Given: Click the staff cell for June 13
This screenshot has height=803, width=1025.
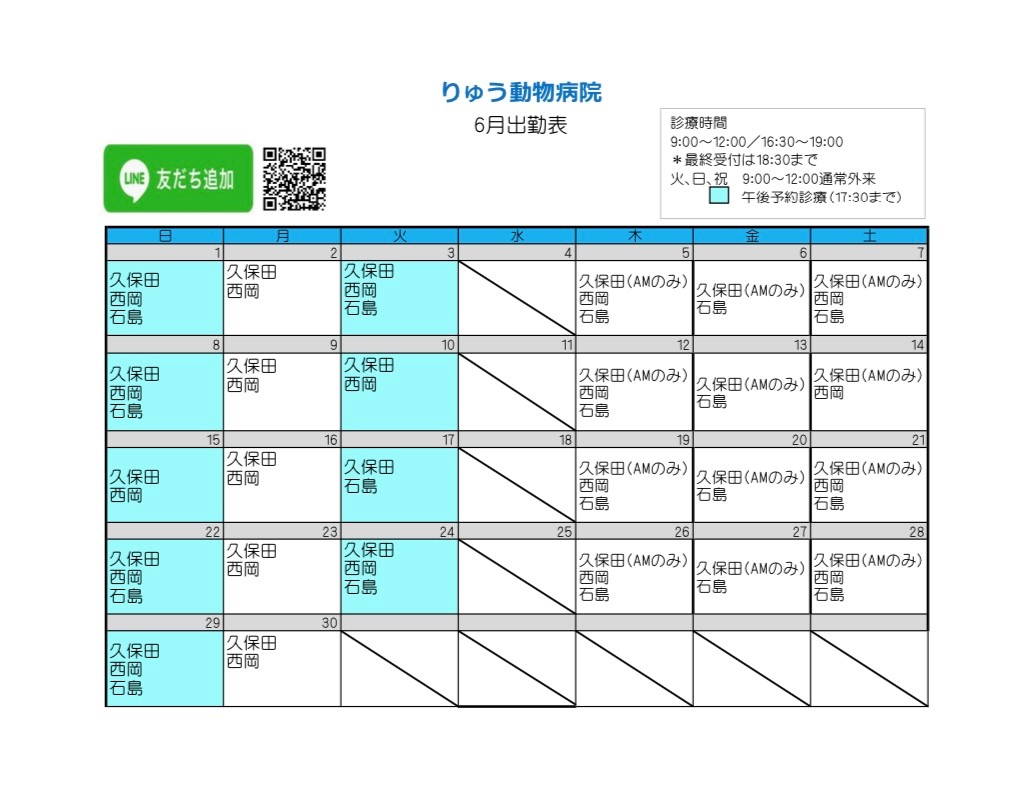Looking at the screenshot, I should pos(752,392).
